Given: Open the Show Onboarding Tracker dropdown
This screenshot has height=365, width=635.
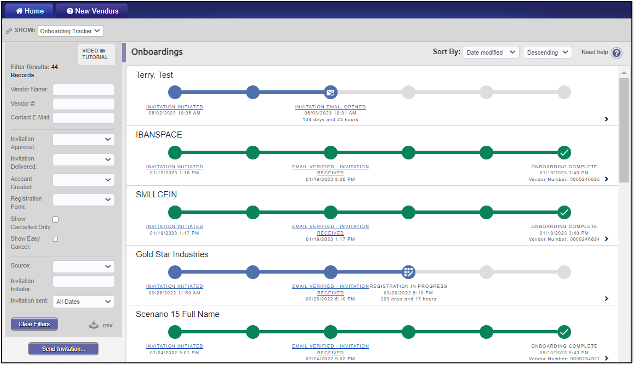Looking at the screenshot, I should point(70,31).
